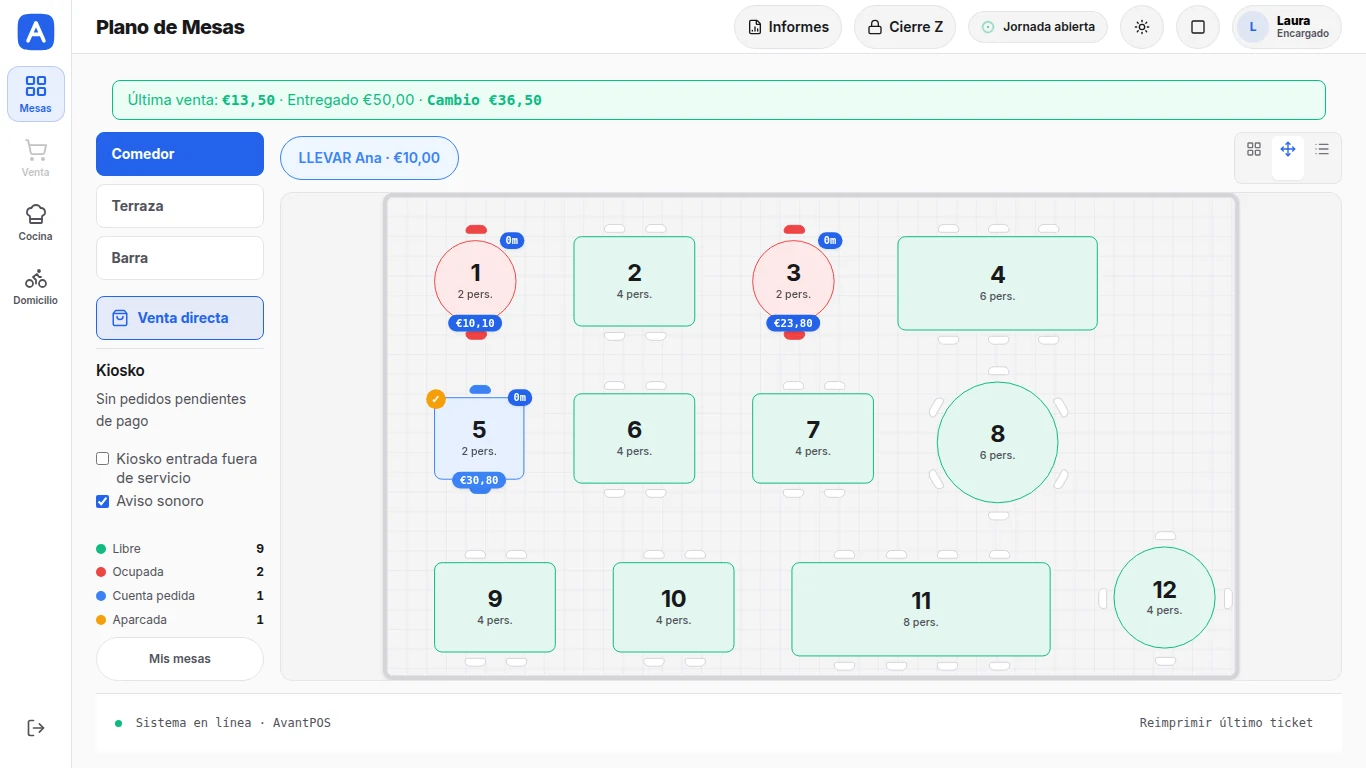Image resolution: width=1366 pixels, height=768 pixels.
Task: Click orange parked check badge on table 5
Action: pyautogui.click(x=436, y=399)
